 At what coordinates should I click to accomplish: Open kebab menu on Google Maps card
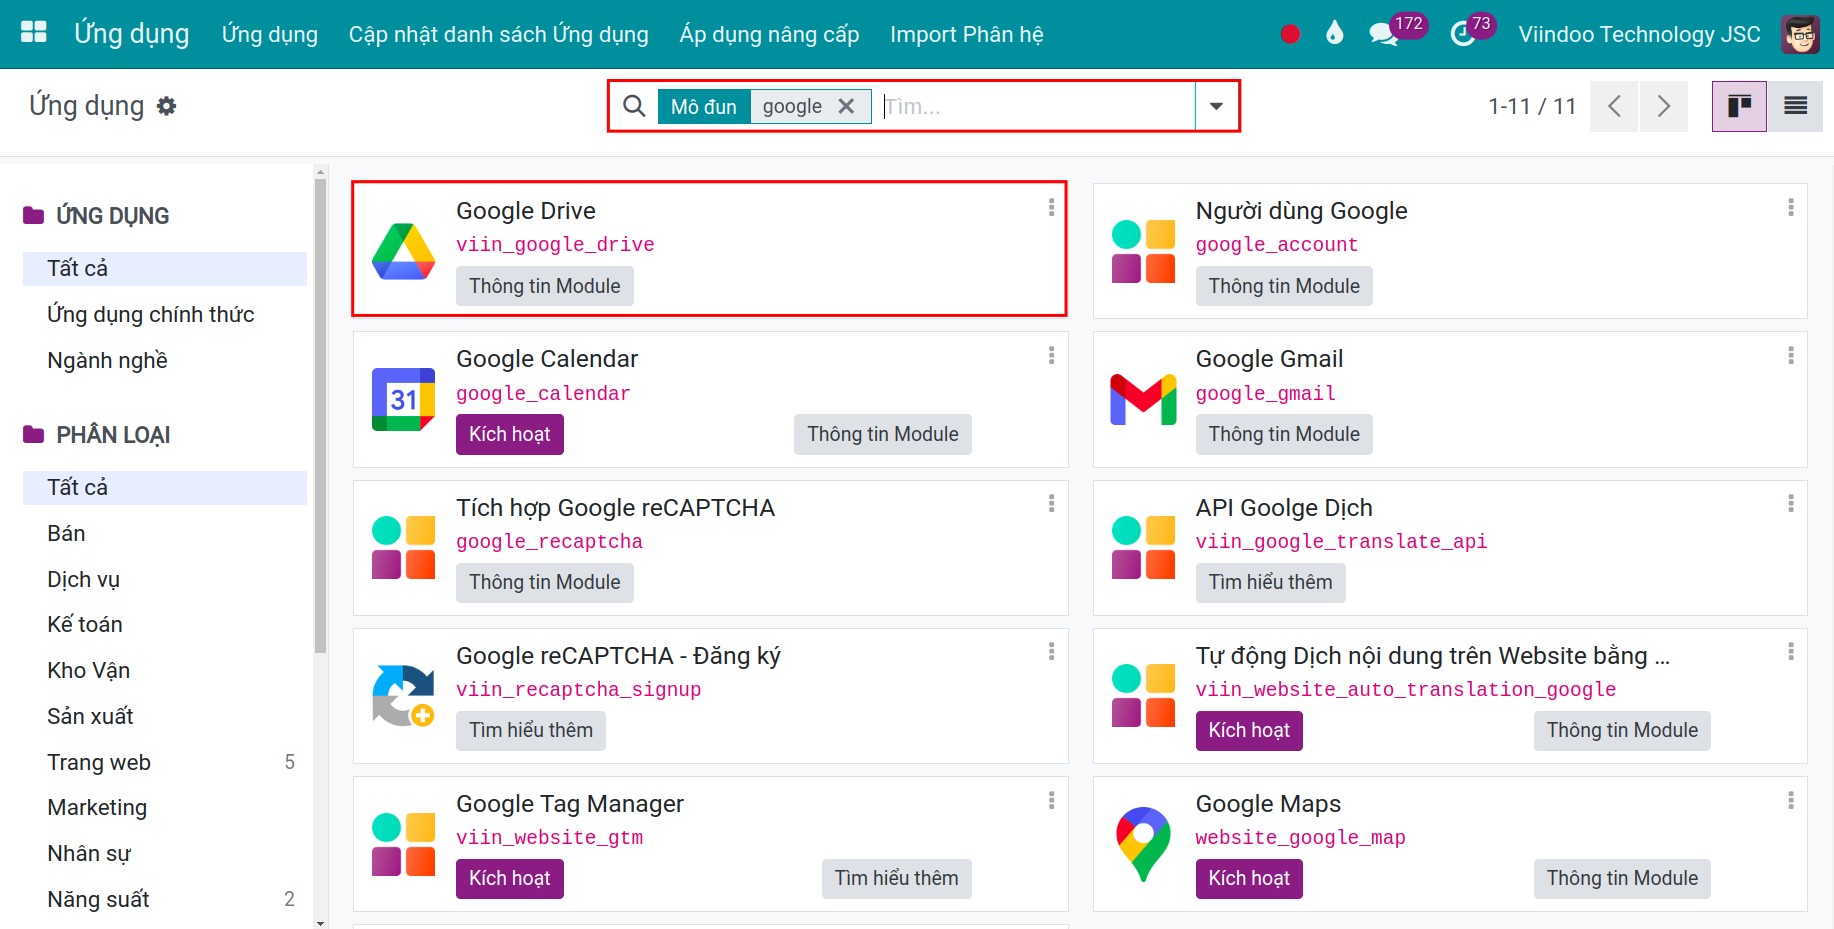pyautogui.click(x=1790, y=800)
